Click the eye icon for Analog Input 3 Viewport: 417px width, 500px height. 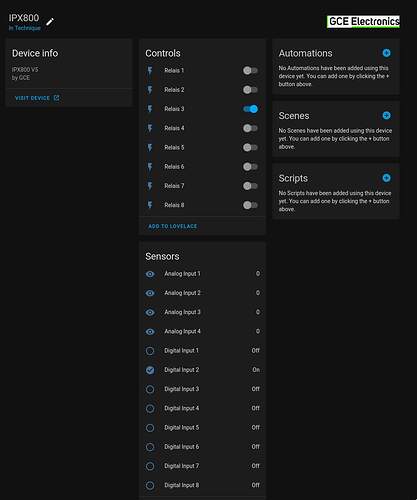150,312
